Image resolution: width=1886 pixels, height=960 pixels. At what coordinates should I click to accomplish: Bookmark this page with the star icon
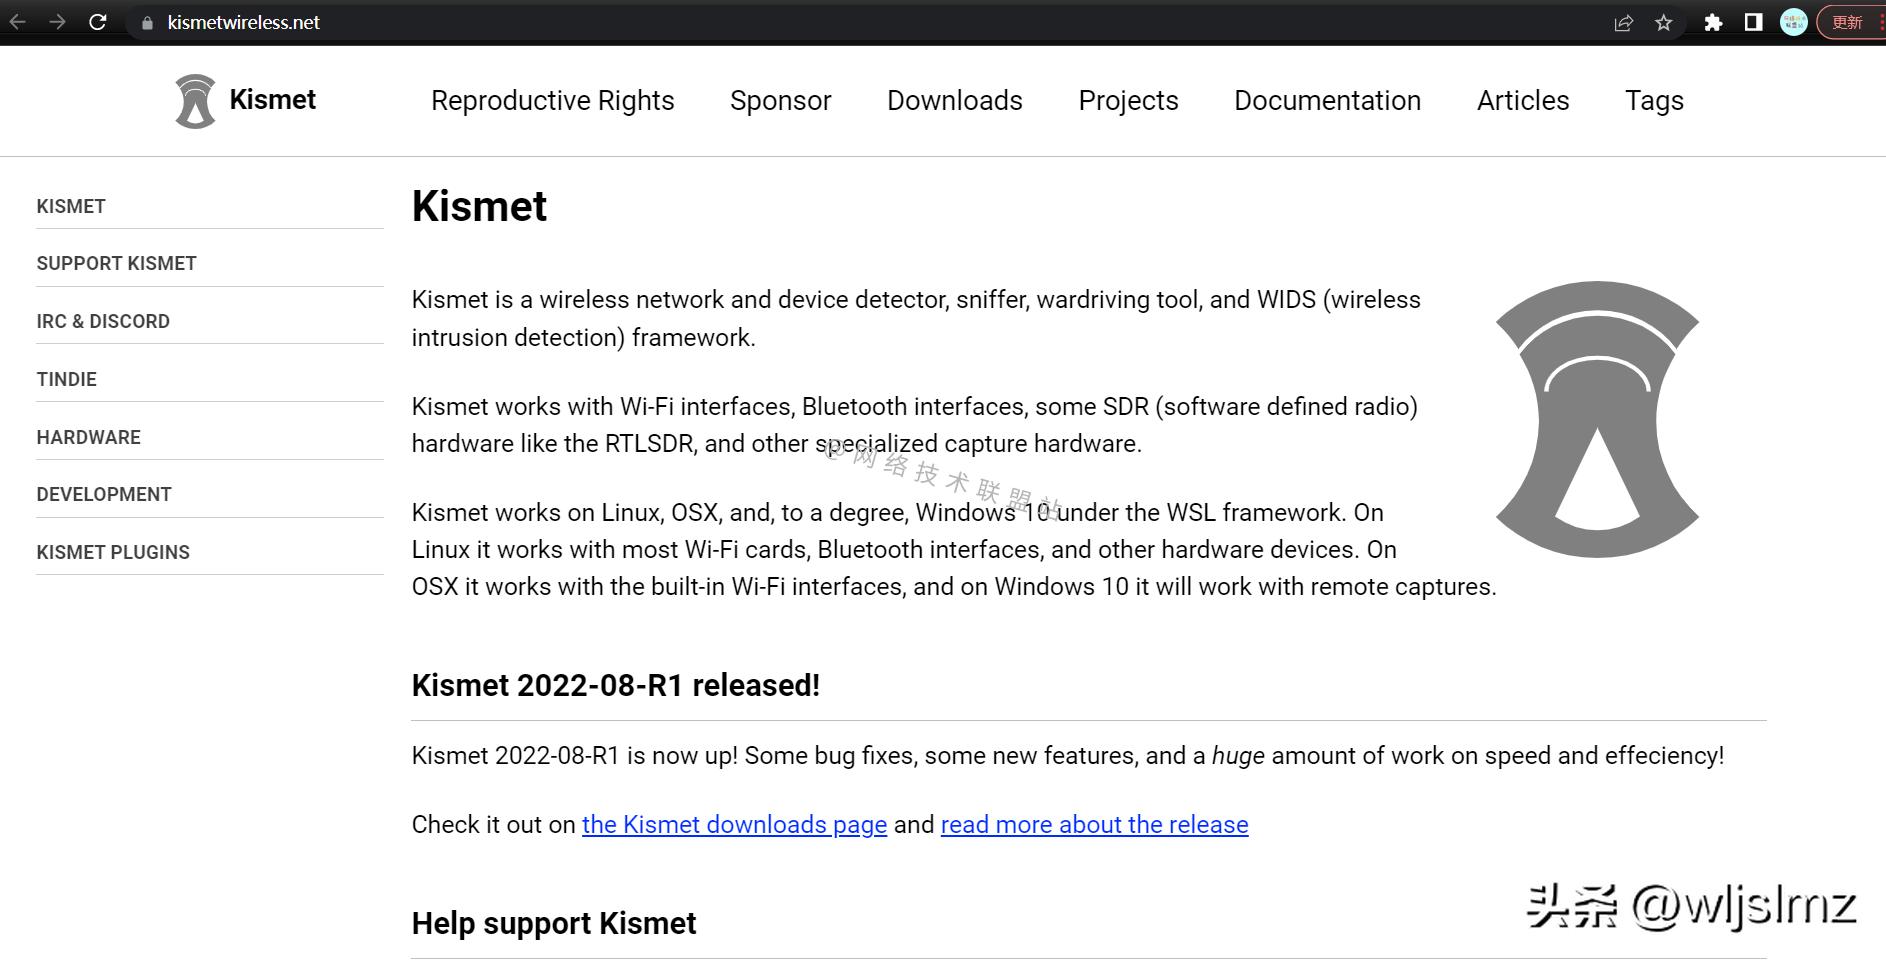[1664, 22]
